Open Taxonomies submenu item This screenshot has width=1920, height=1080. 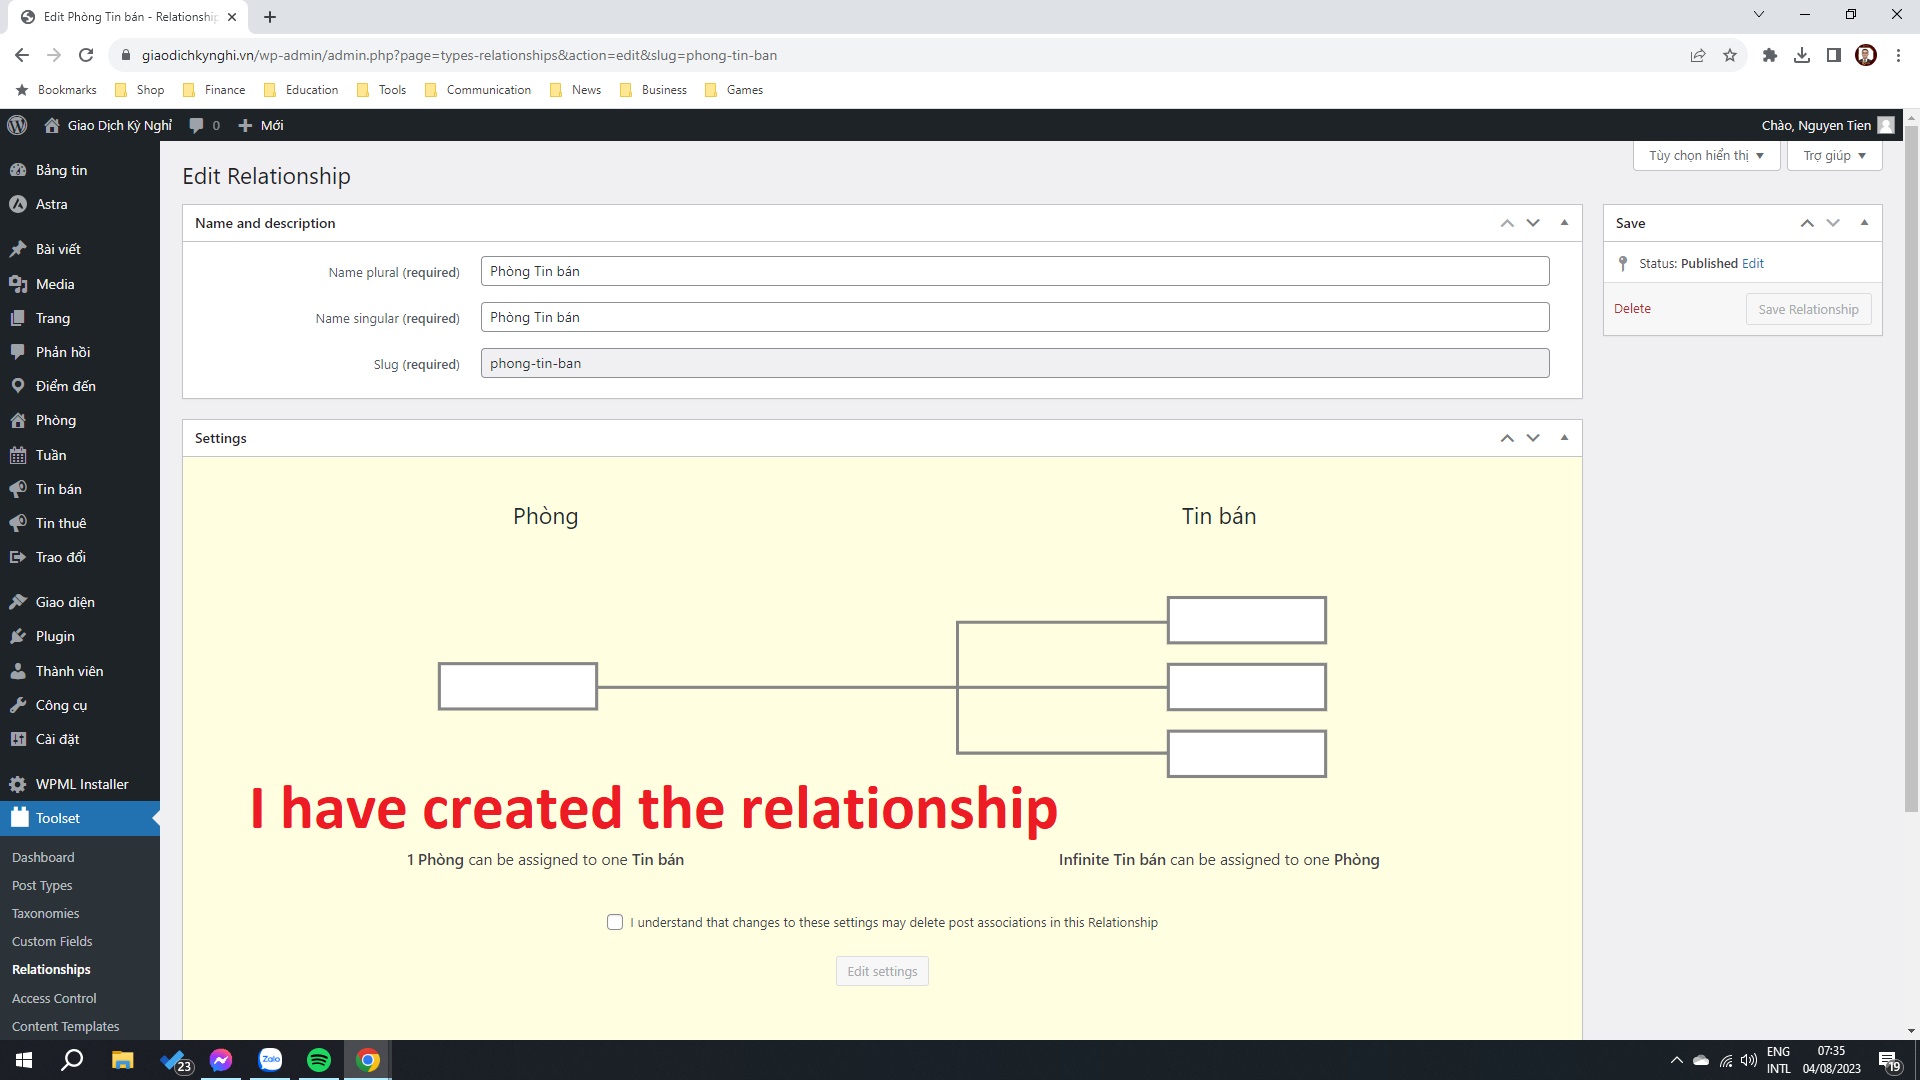tap(46, 913)
